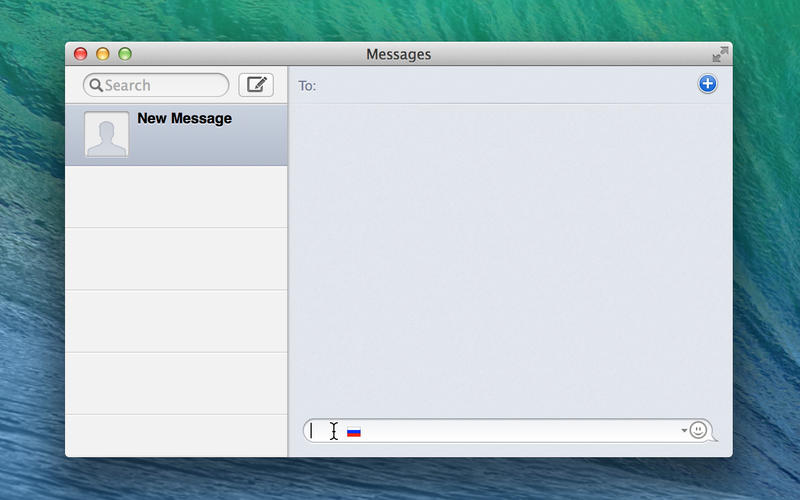
Task: Open the emoji smiley picker
Action: 698,430
